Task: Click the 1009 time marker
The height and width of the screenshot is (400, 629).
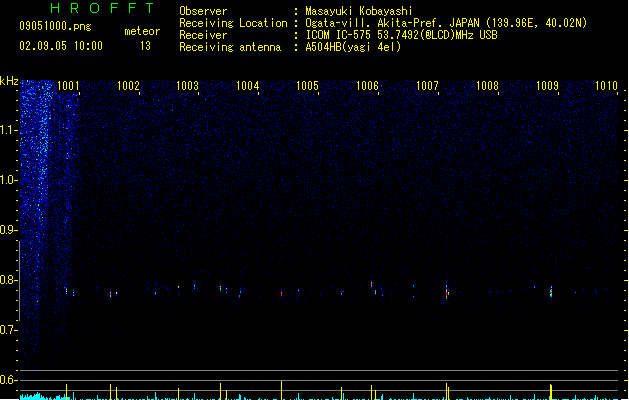Action: 547,86
